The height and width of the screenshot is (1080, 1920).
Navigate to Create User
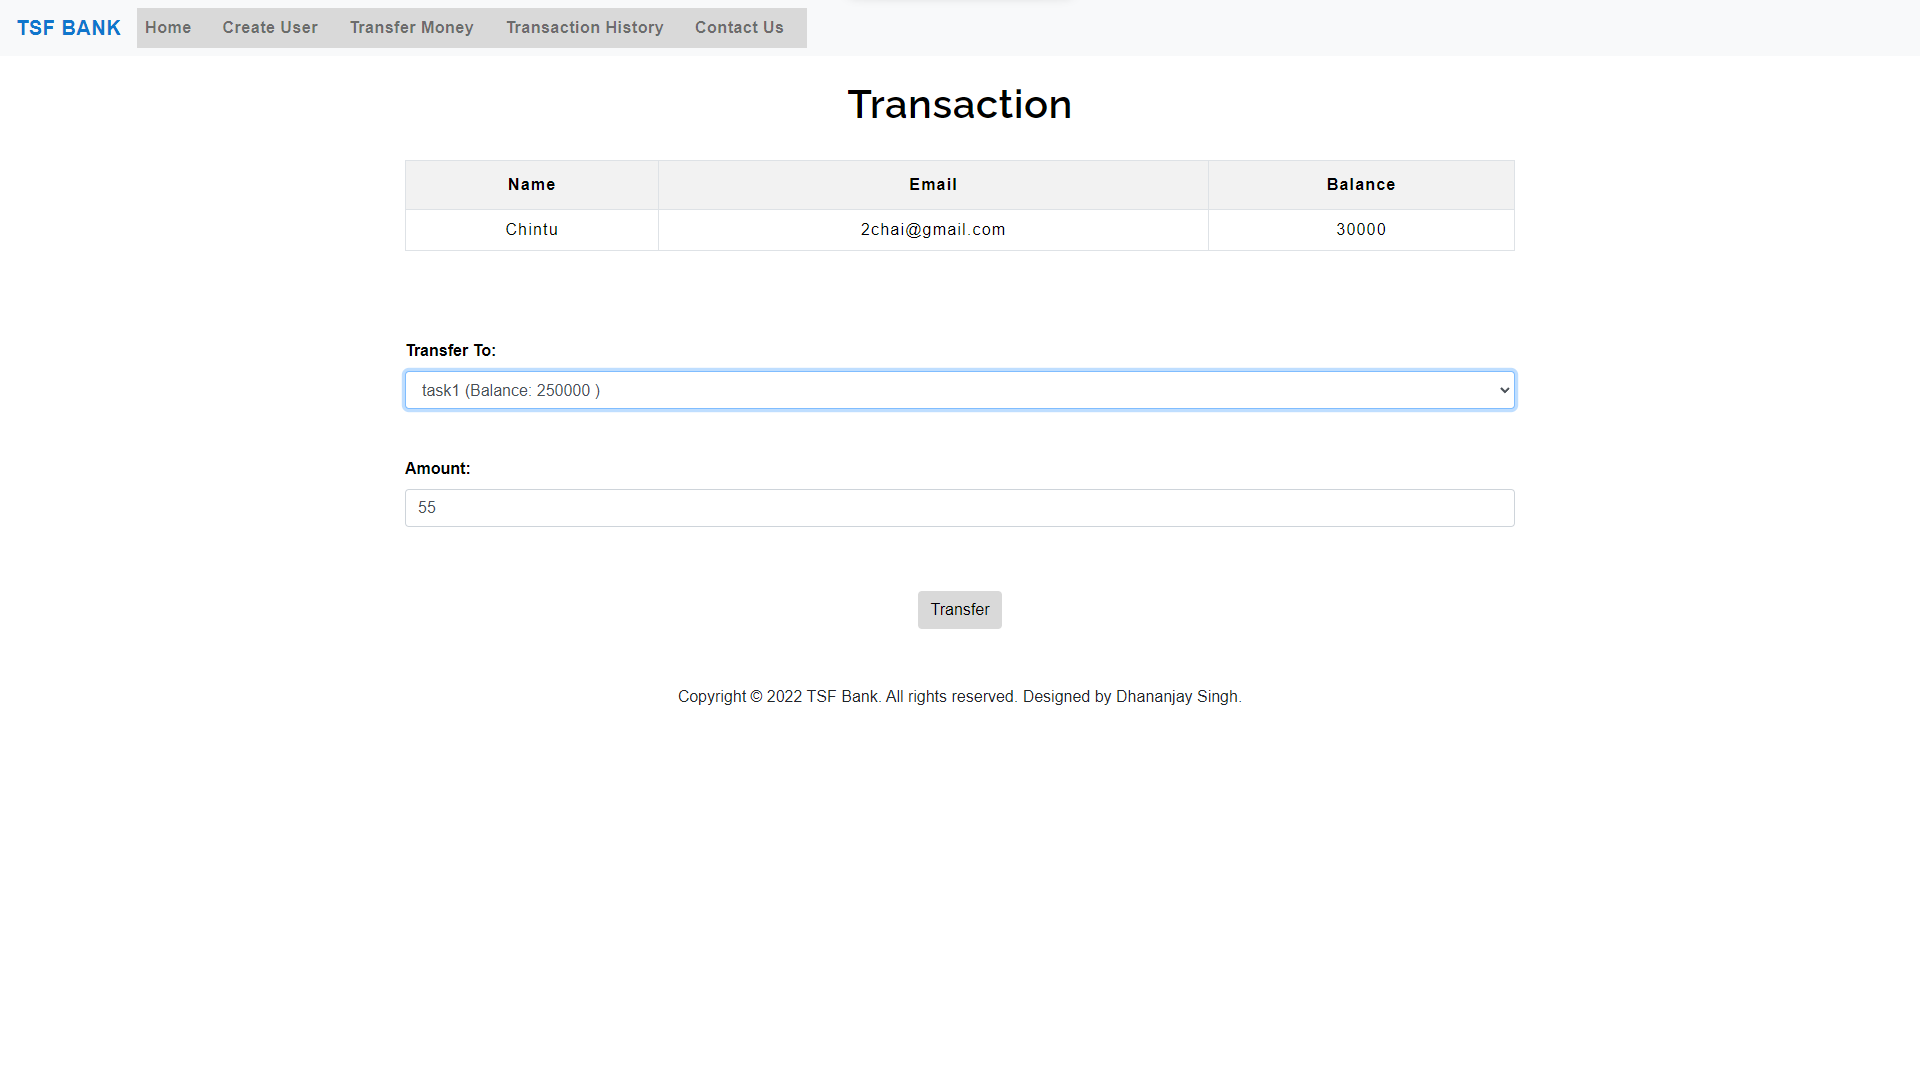point(269,27)
